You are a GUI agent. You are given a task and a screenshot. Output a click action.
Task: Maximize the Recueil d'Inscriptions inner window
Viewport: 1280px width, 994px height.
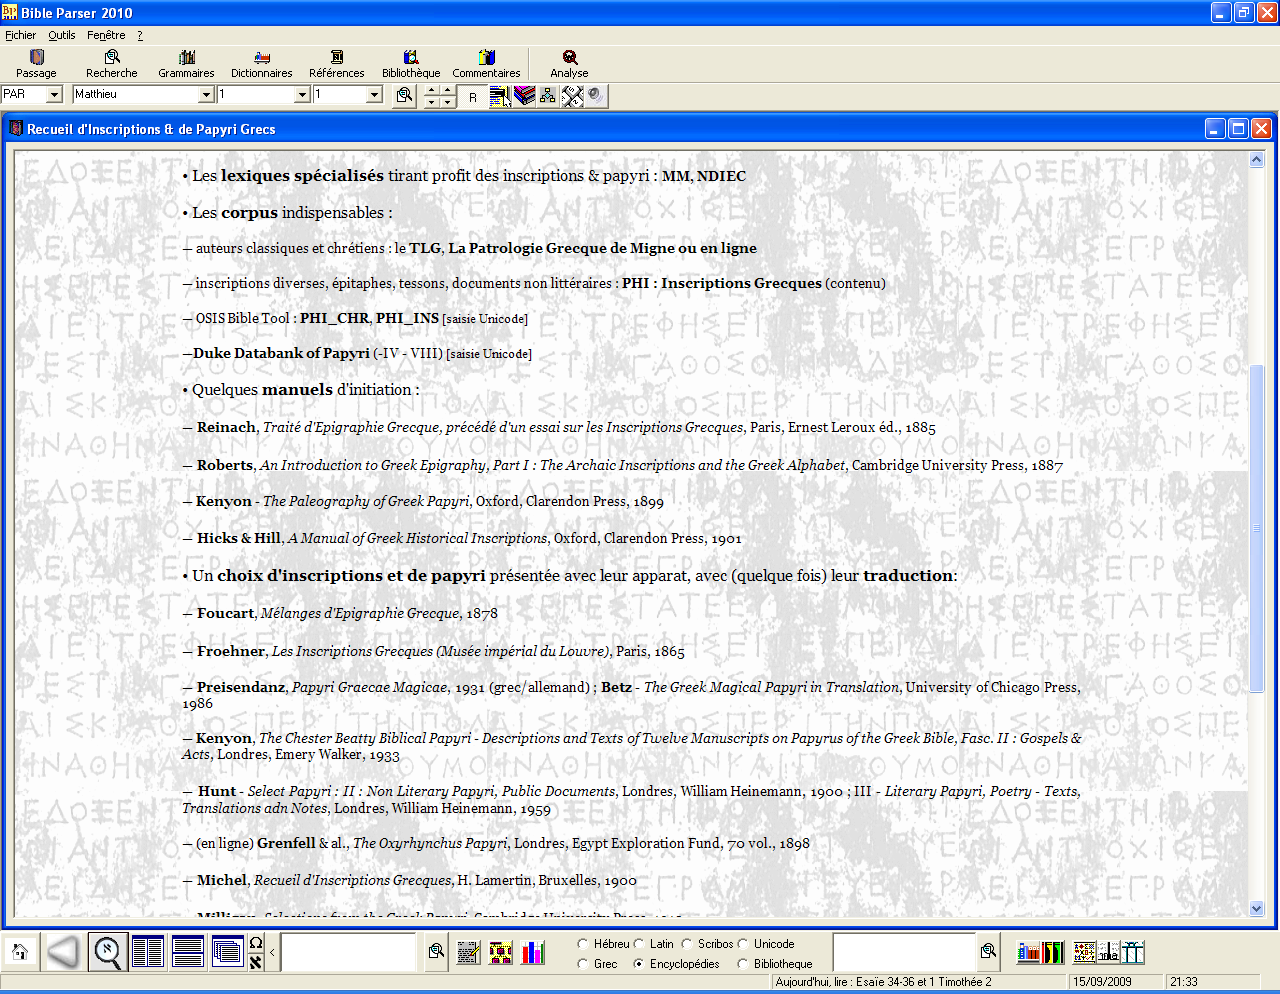[x=1238, y=129]
